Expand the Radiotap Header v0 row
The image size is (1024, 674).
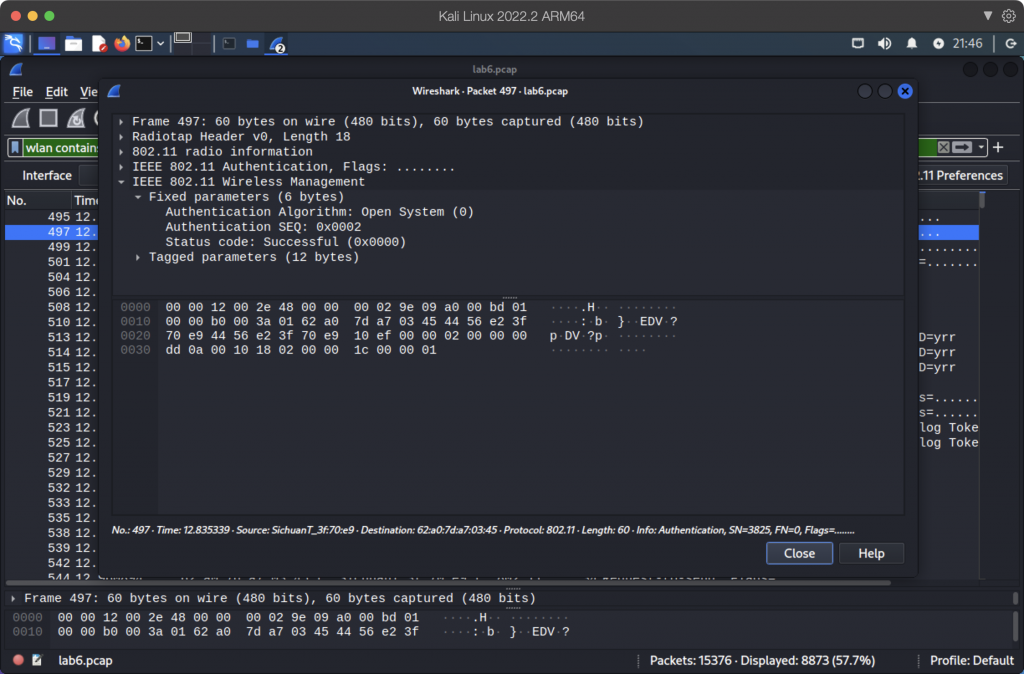(x=121, y=136)
